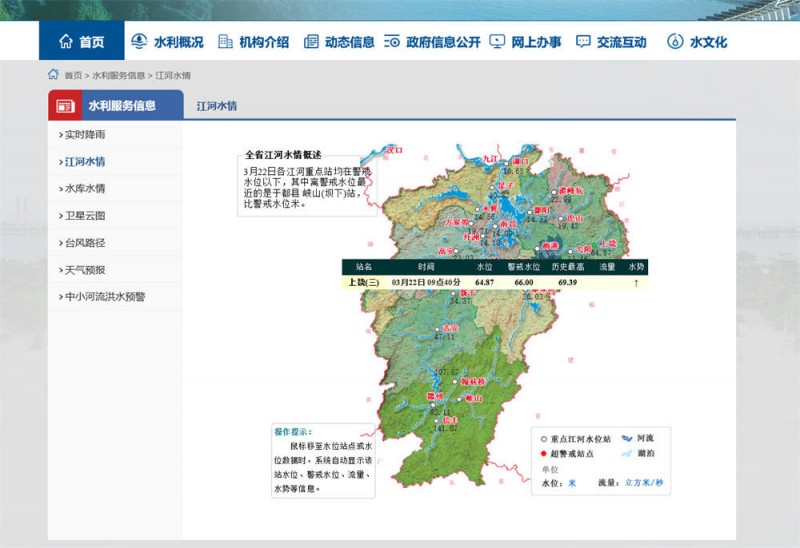Click the home icon in 首页 nav button

[x=66, y=41]
